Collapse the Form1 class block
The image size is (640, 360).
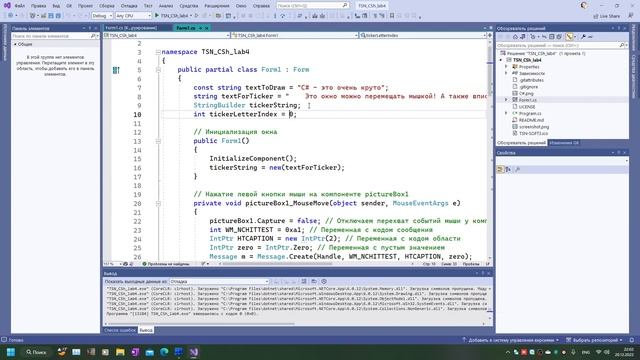(x=158, y=70)
